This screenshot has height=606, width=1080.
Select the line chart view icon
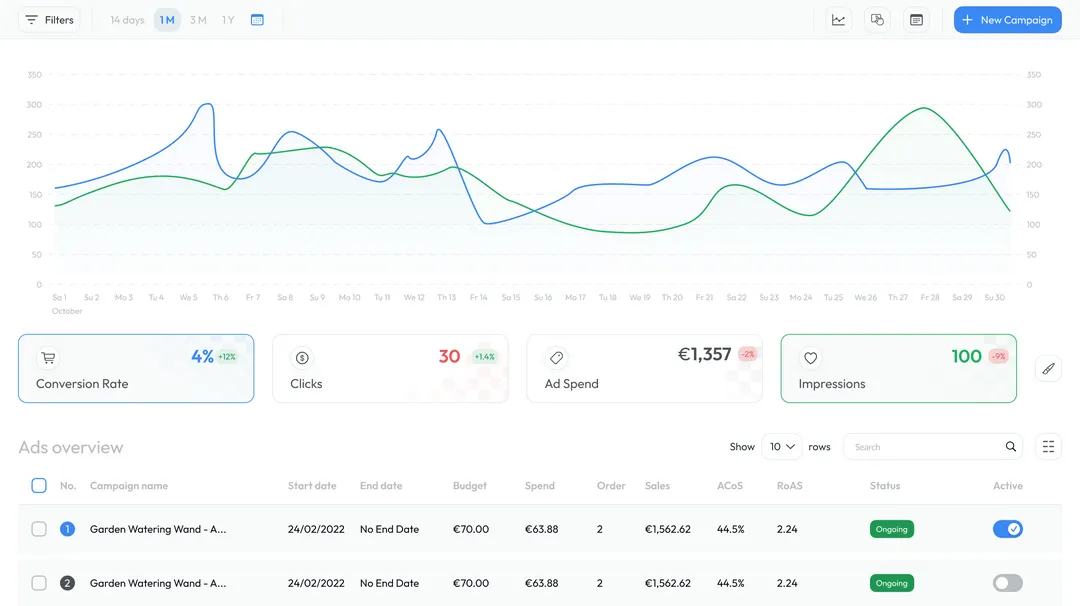pyautogui.click(x=838, y=19)
